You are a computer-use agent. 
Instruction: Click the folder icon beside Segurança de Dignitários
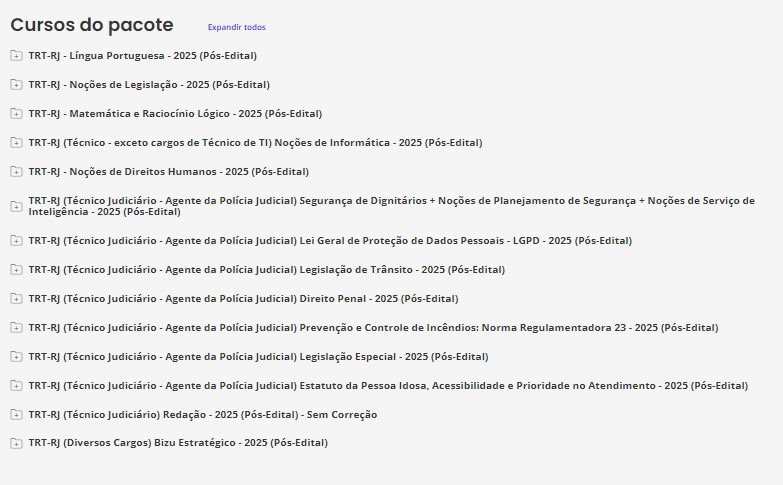[x=16, y=206]
